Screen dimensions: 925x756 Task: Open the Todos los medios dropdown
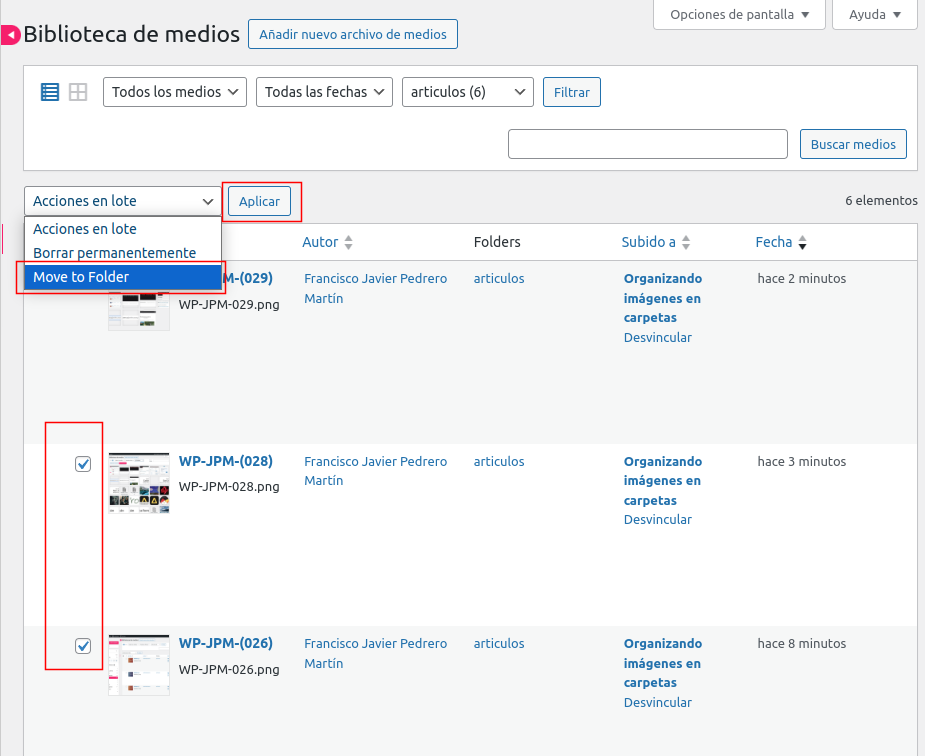click(x=175, y=92)
